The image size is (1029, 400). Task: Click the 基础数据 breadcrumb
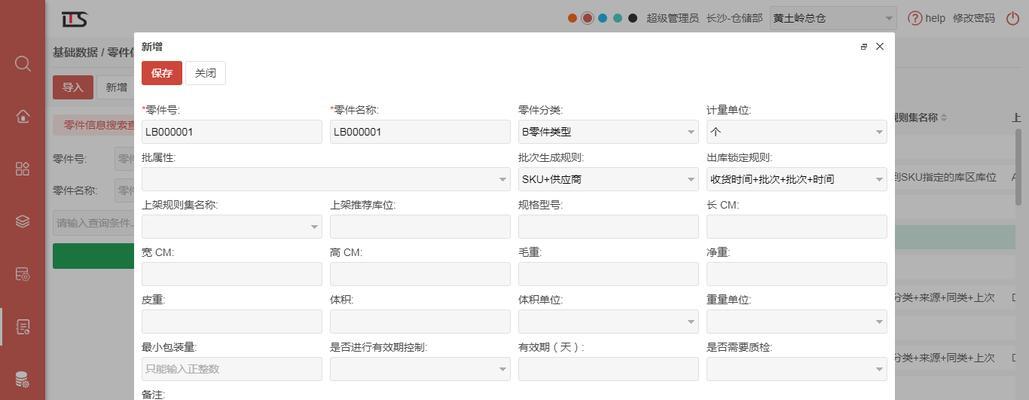(x=74, y=52)
